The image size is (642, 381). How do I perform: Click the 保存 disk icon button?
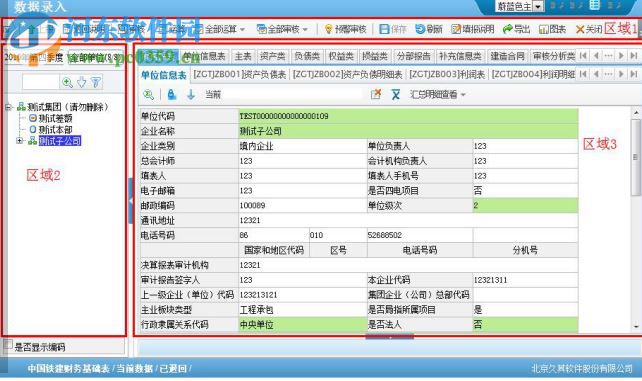click(x=393, y=29)
